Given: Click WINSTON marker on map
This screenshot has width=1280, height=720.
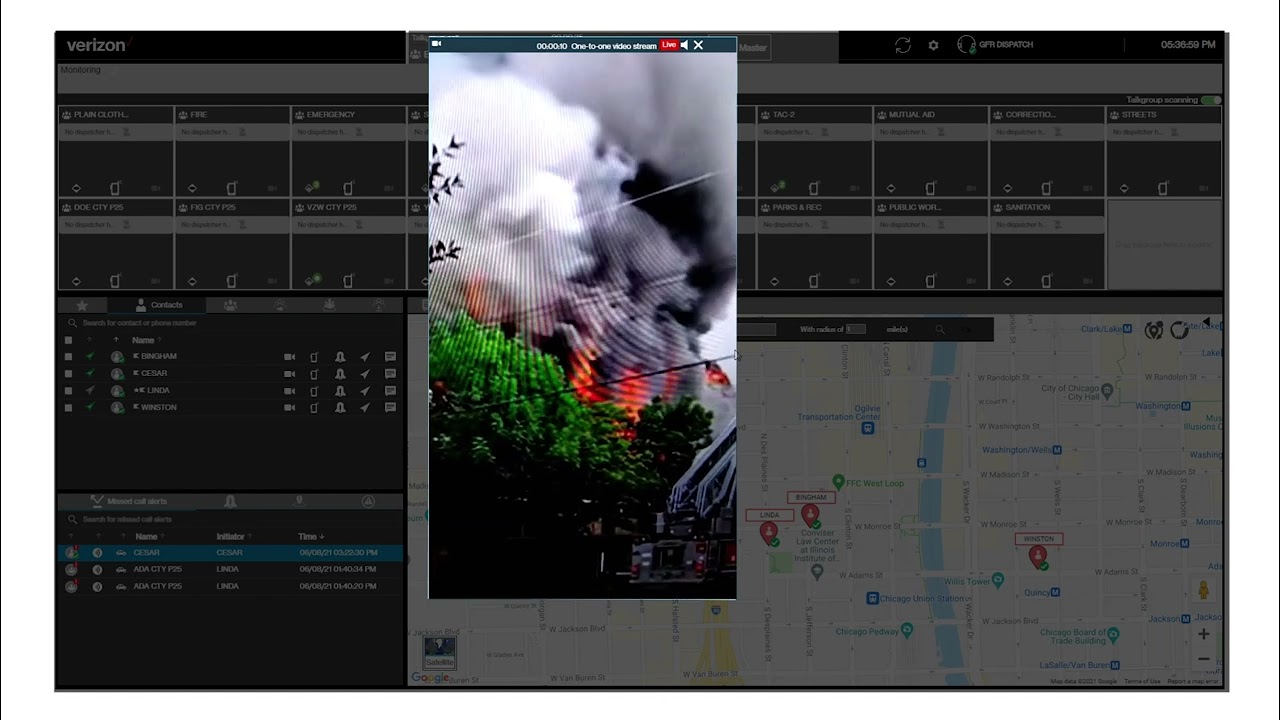Looking at the screenshot, I should coord(1039,556).
